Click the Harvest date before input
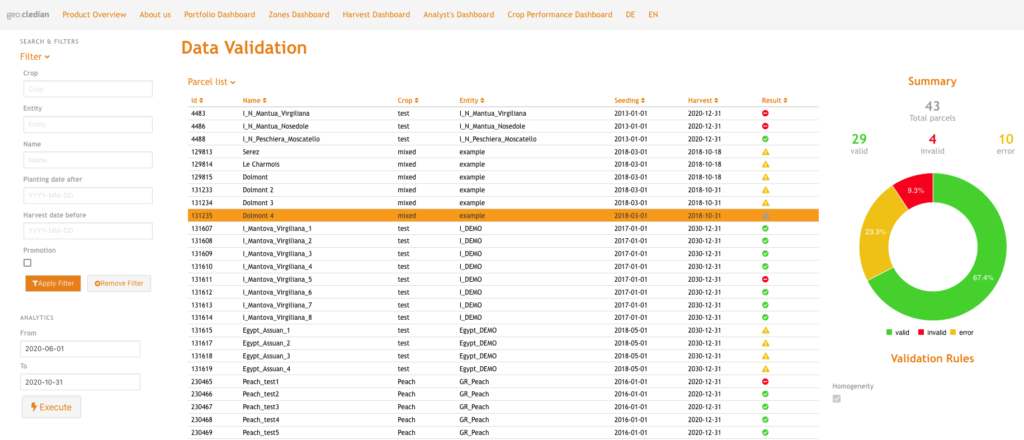Viewport: 1024px width, 440px height. coord(88,231)
